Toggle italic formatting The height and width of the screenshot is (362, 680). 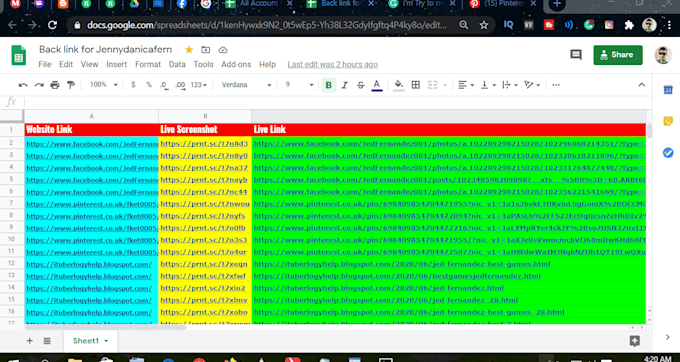(x=344, y=85)
